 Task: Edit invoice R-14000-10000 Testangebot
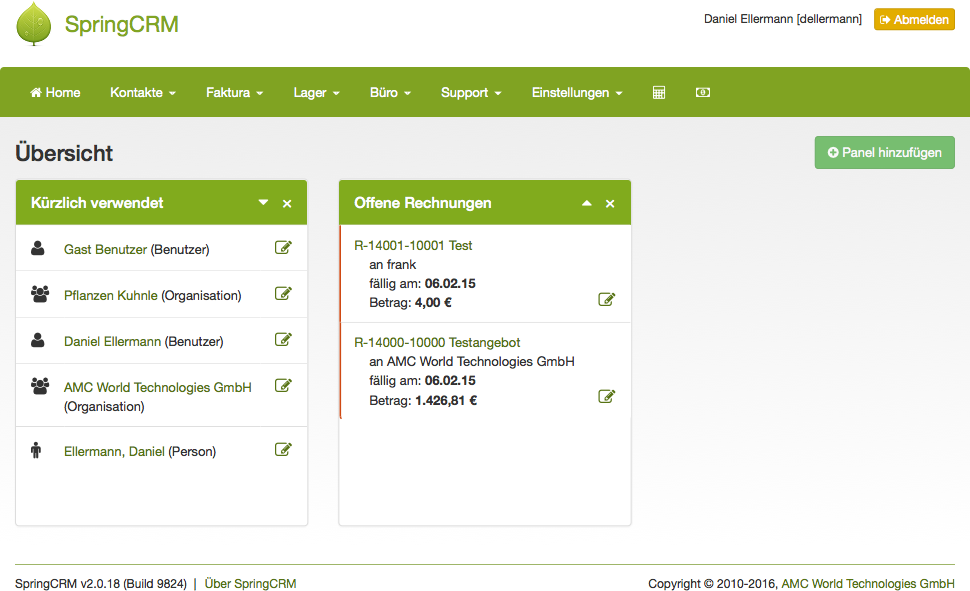606,396
